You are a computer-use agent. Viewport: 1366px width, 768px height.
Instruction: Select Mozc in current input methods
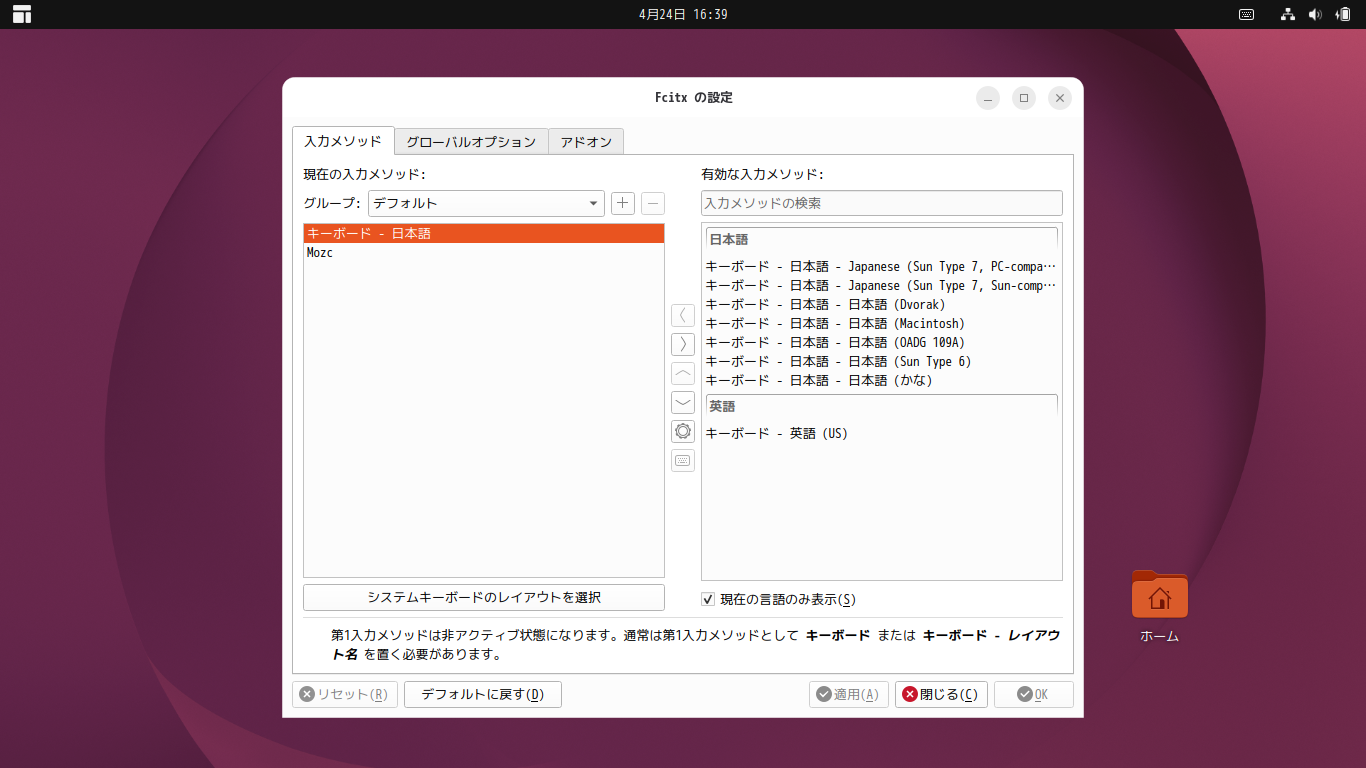click(x=484, y=253)
